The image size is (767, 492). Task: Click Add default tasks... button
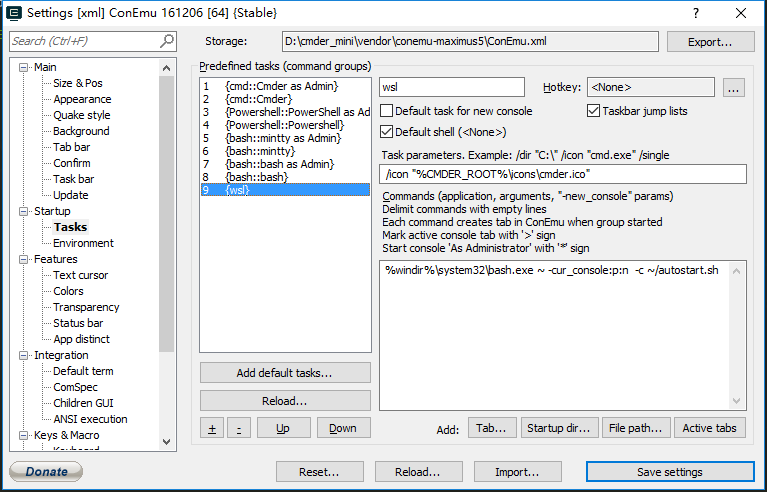[285, 373]
